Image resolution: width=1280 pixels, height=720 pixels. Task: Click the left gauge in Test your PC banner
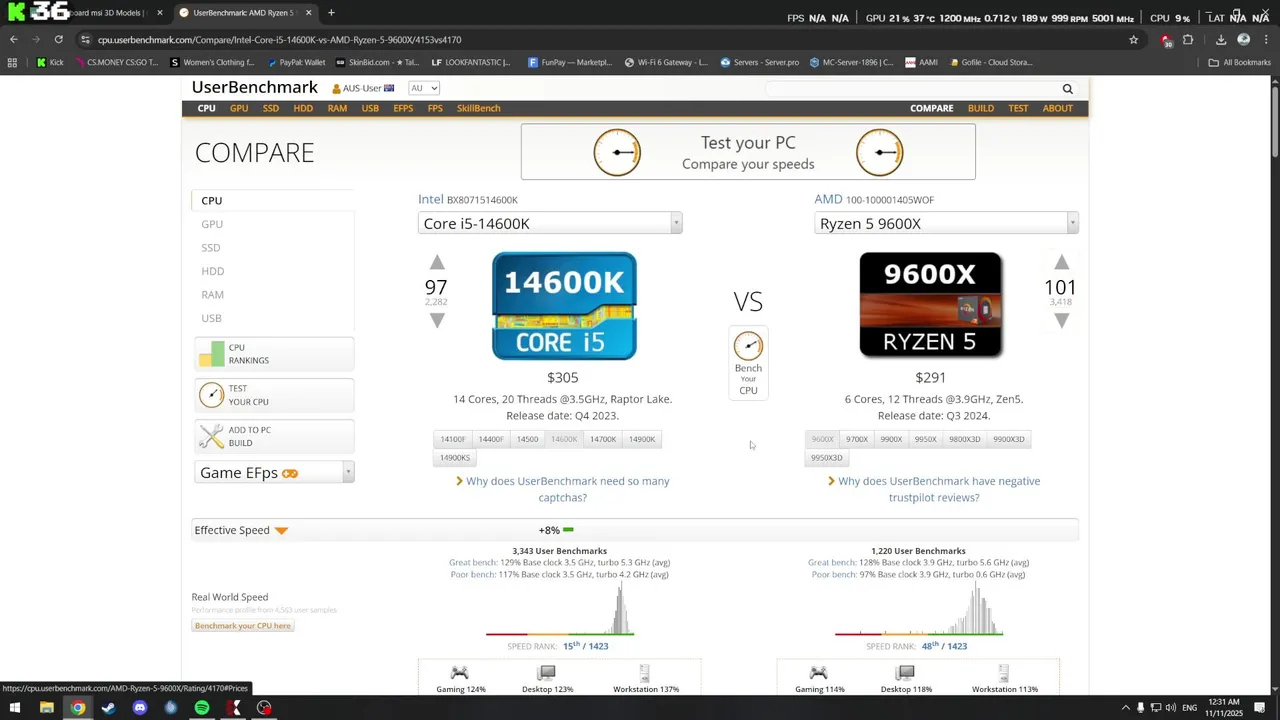617,153
